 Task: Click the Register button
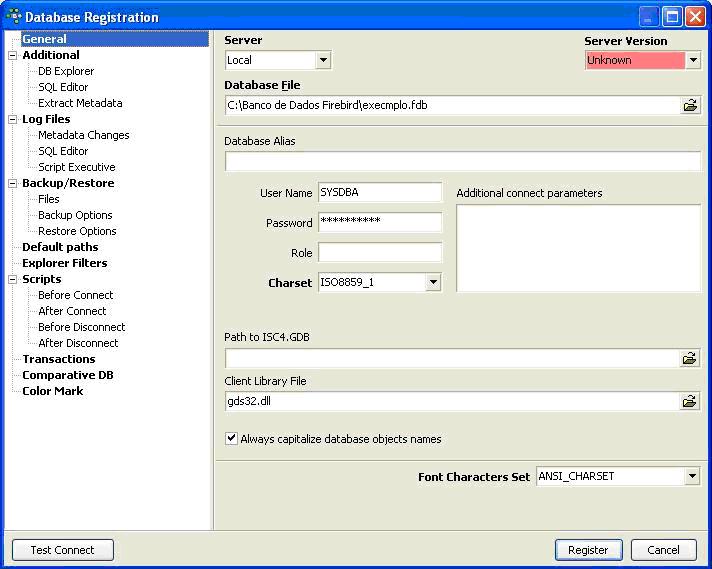(588, 550)
